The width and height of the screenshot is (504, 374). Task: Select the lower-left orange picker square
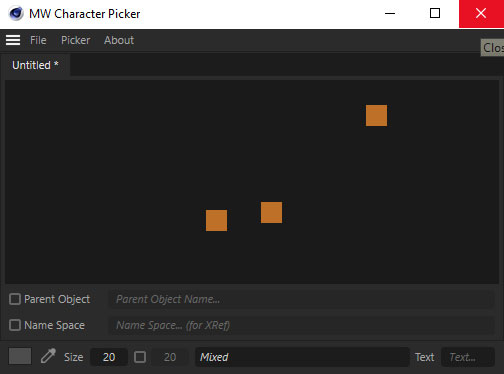click(216, 220)
